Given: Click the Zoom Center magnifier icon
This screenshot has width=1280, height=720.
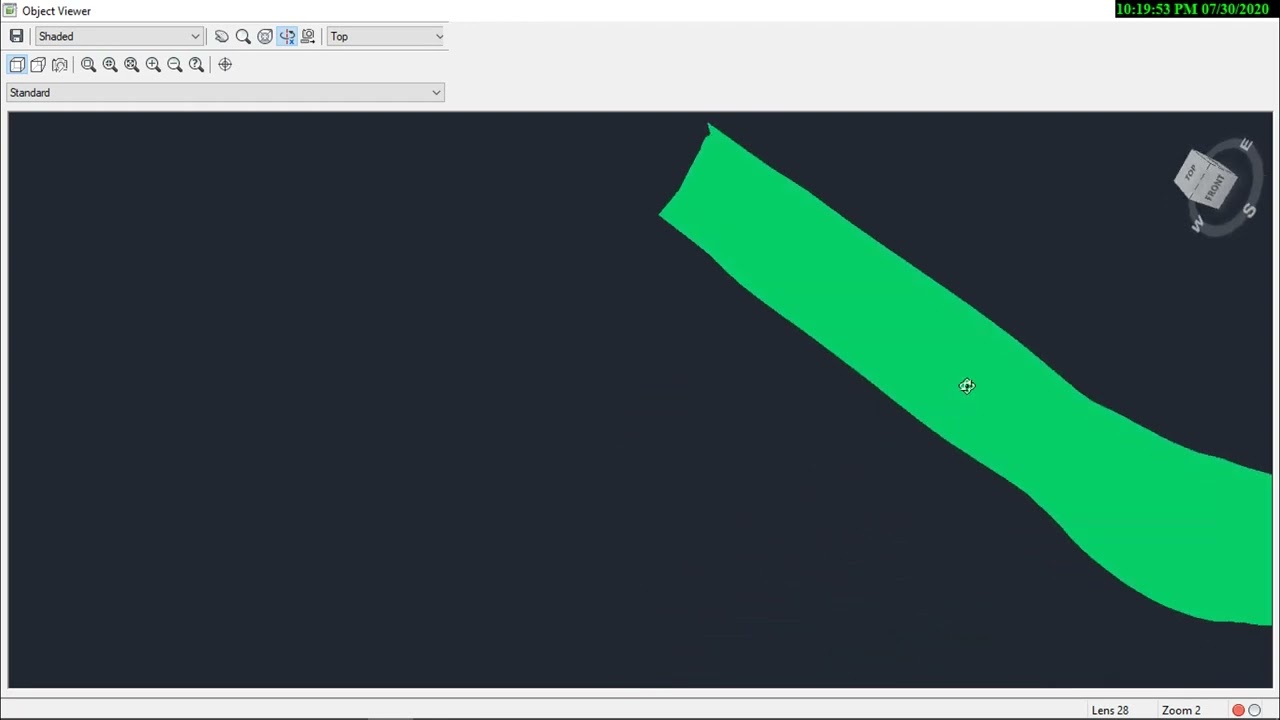Looking at the screenshot, I should point(110,64).
